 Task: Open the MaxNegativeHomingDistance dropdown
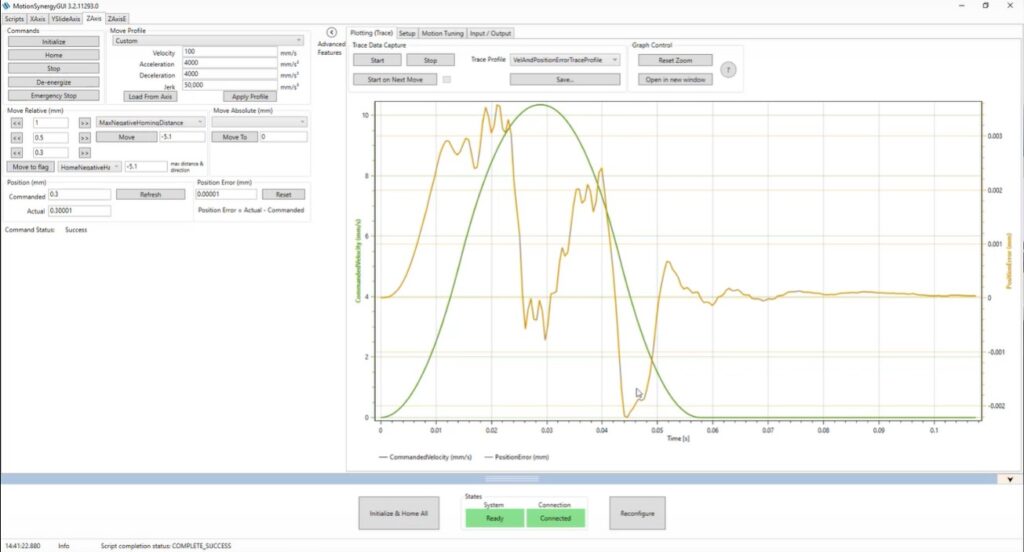[150, 122]
